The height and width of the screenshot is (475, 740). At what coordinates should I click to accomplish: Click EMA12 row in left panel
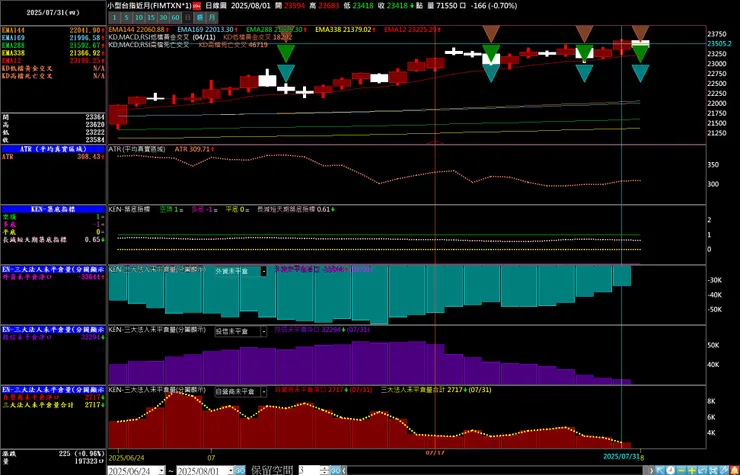click(53, 60)
